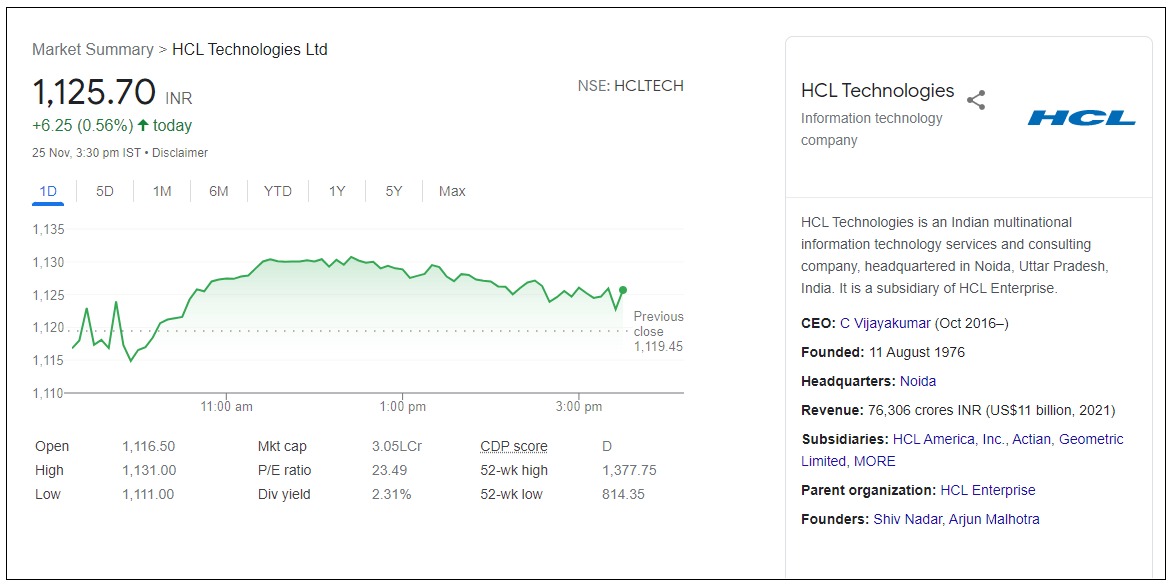Open the Actian subsidiary link

[x=1031, y=439]
